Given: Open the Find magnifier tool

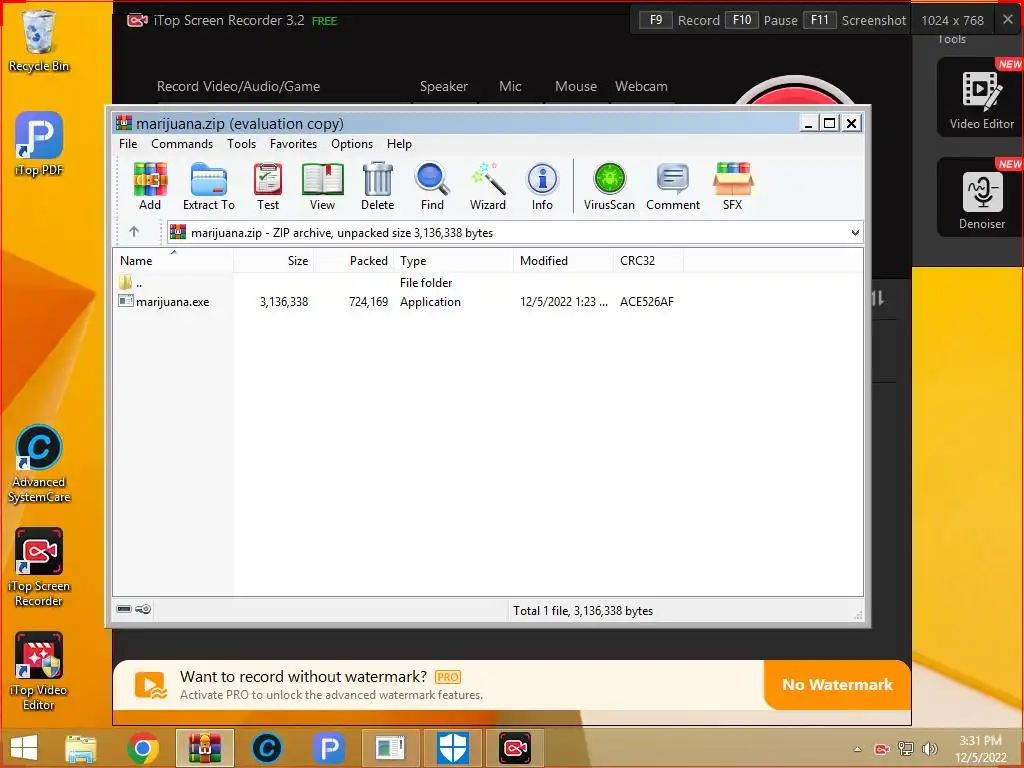Looking at the screenshot, I should (x=432, y=186).
